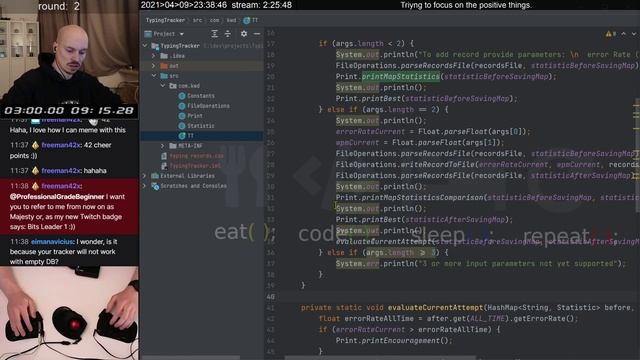The image size is (640, 360).
Task: Expand the out folder
Action: click(x=154, y=66)
